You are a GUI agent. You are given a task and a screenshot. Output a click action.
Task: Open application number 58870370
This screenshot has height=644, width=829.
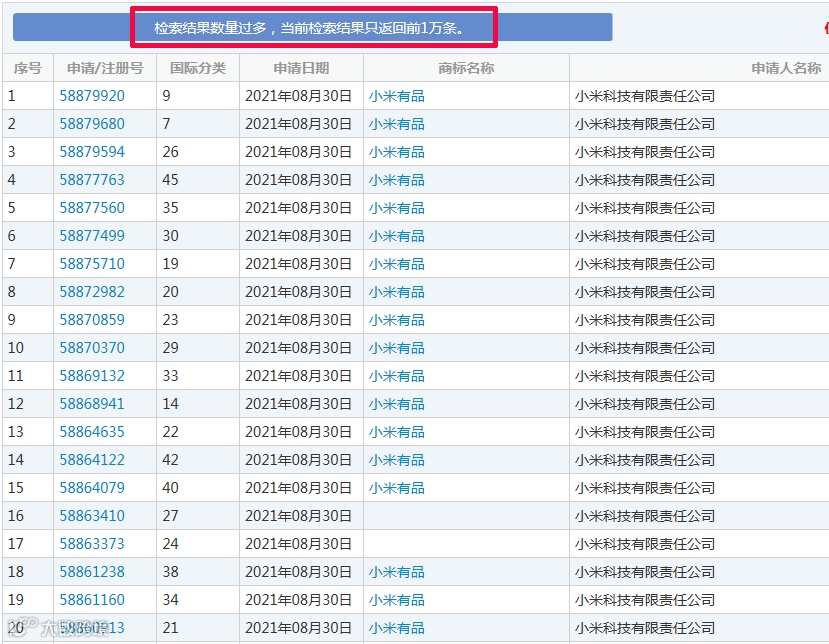coord(92,348)
